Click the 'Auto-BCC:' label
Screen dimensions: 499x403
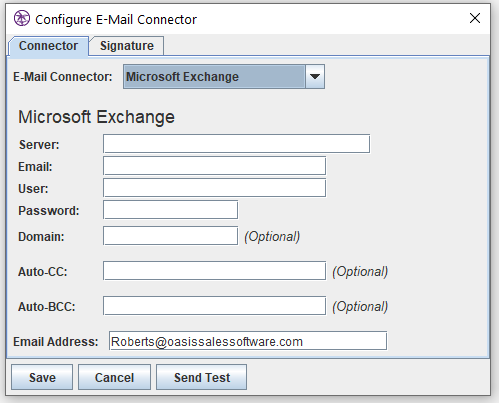tap(47, 307)
